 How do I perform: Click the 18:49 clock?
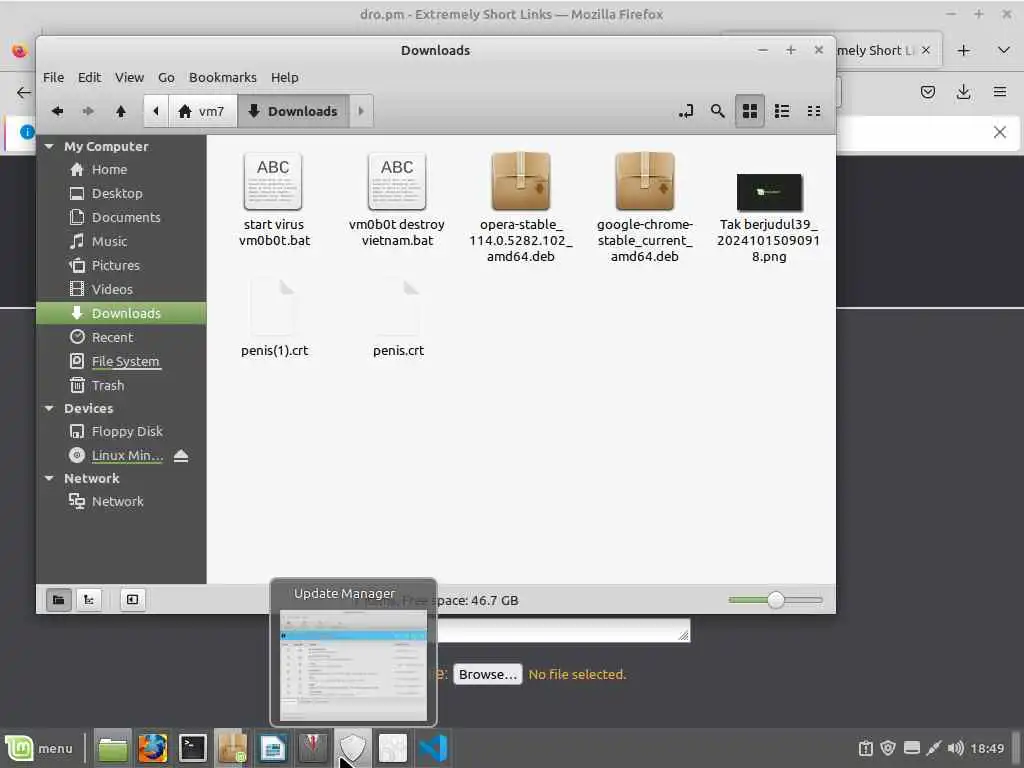coord(987,748)
